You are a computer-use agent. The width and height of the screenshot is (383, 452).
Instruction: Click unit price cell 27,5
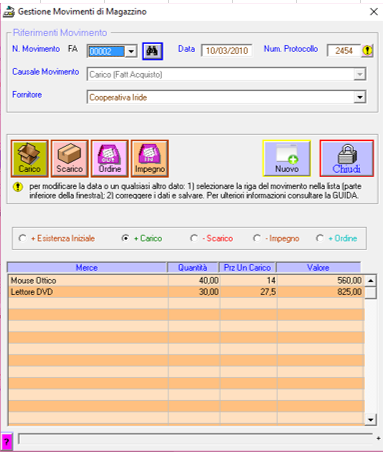coord(248,292)
